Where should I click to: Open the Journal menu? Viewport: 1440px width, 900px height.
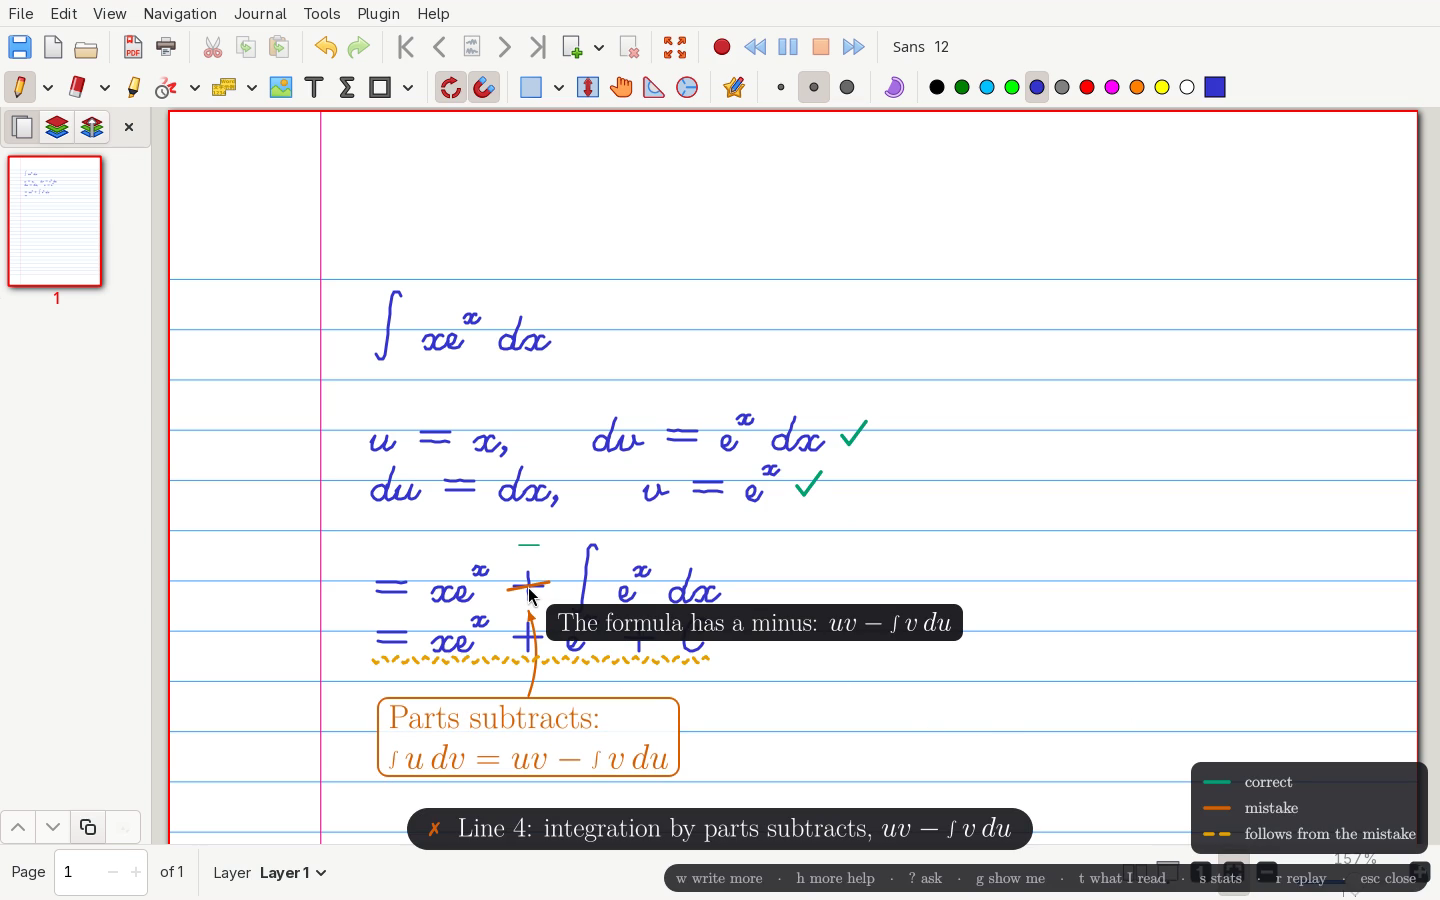pos(260,14)
